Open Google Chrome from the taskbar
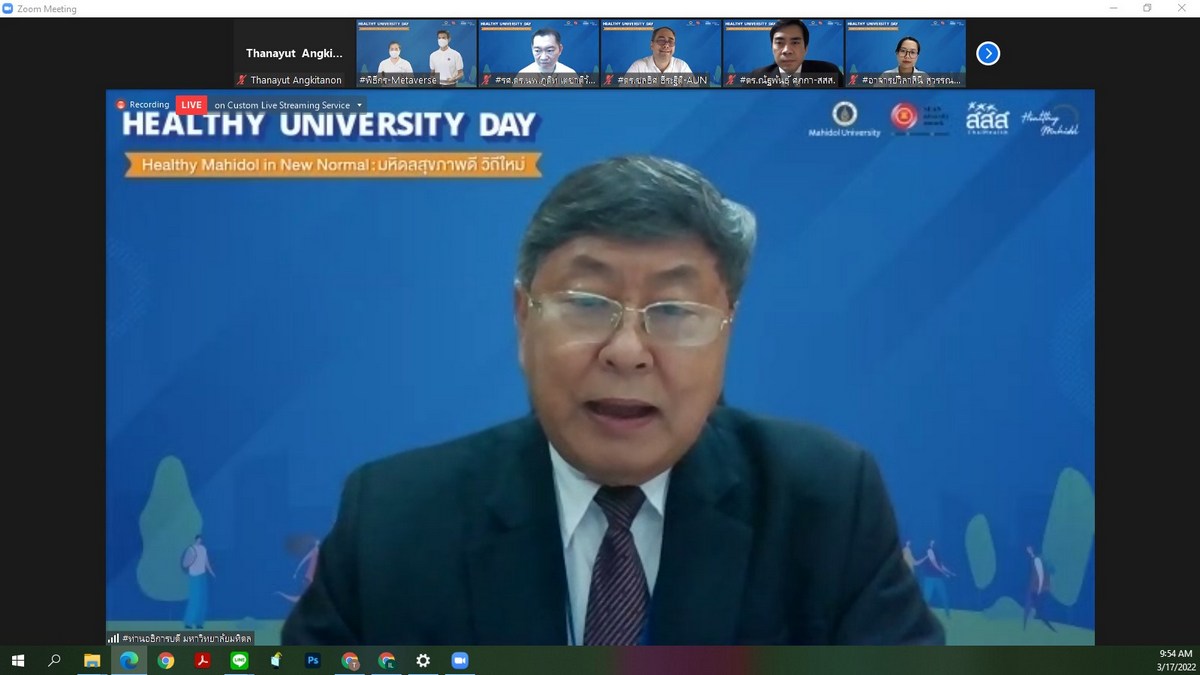The height and width of the screenshot is (675, 1200). pyautogui.click(x=166, y=660)
